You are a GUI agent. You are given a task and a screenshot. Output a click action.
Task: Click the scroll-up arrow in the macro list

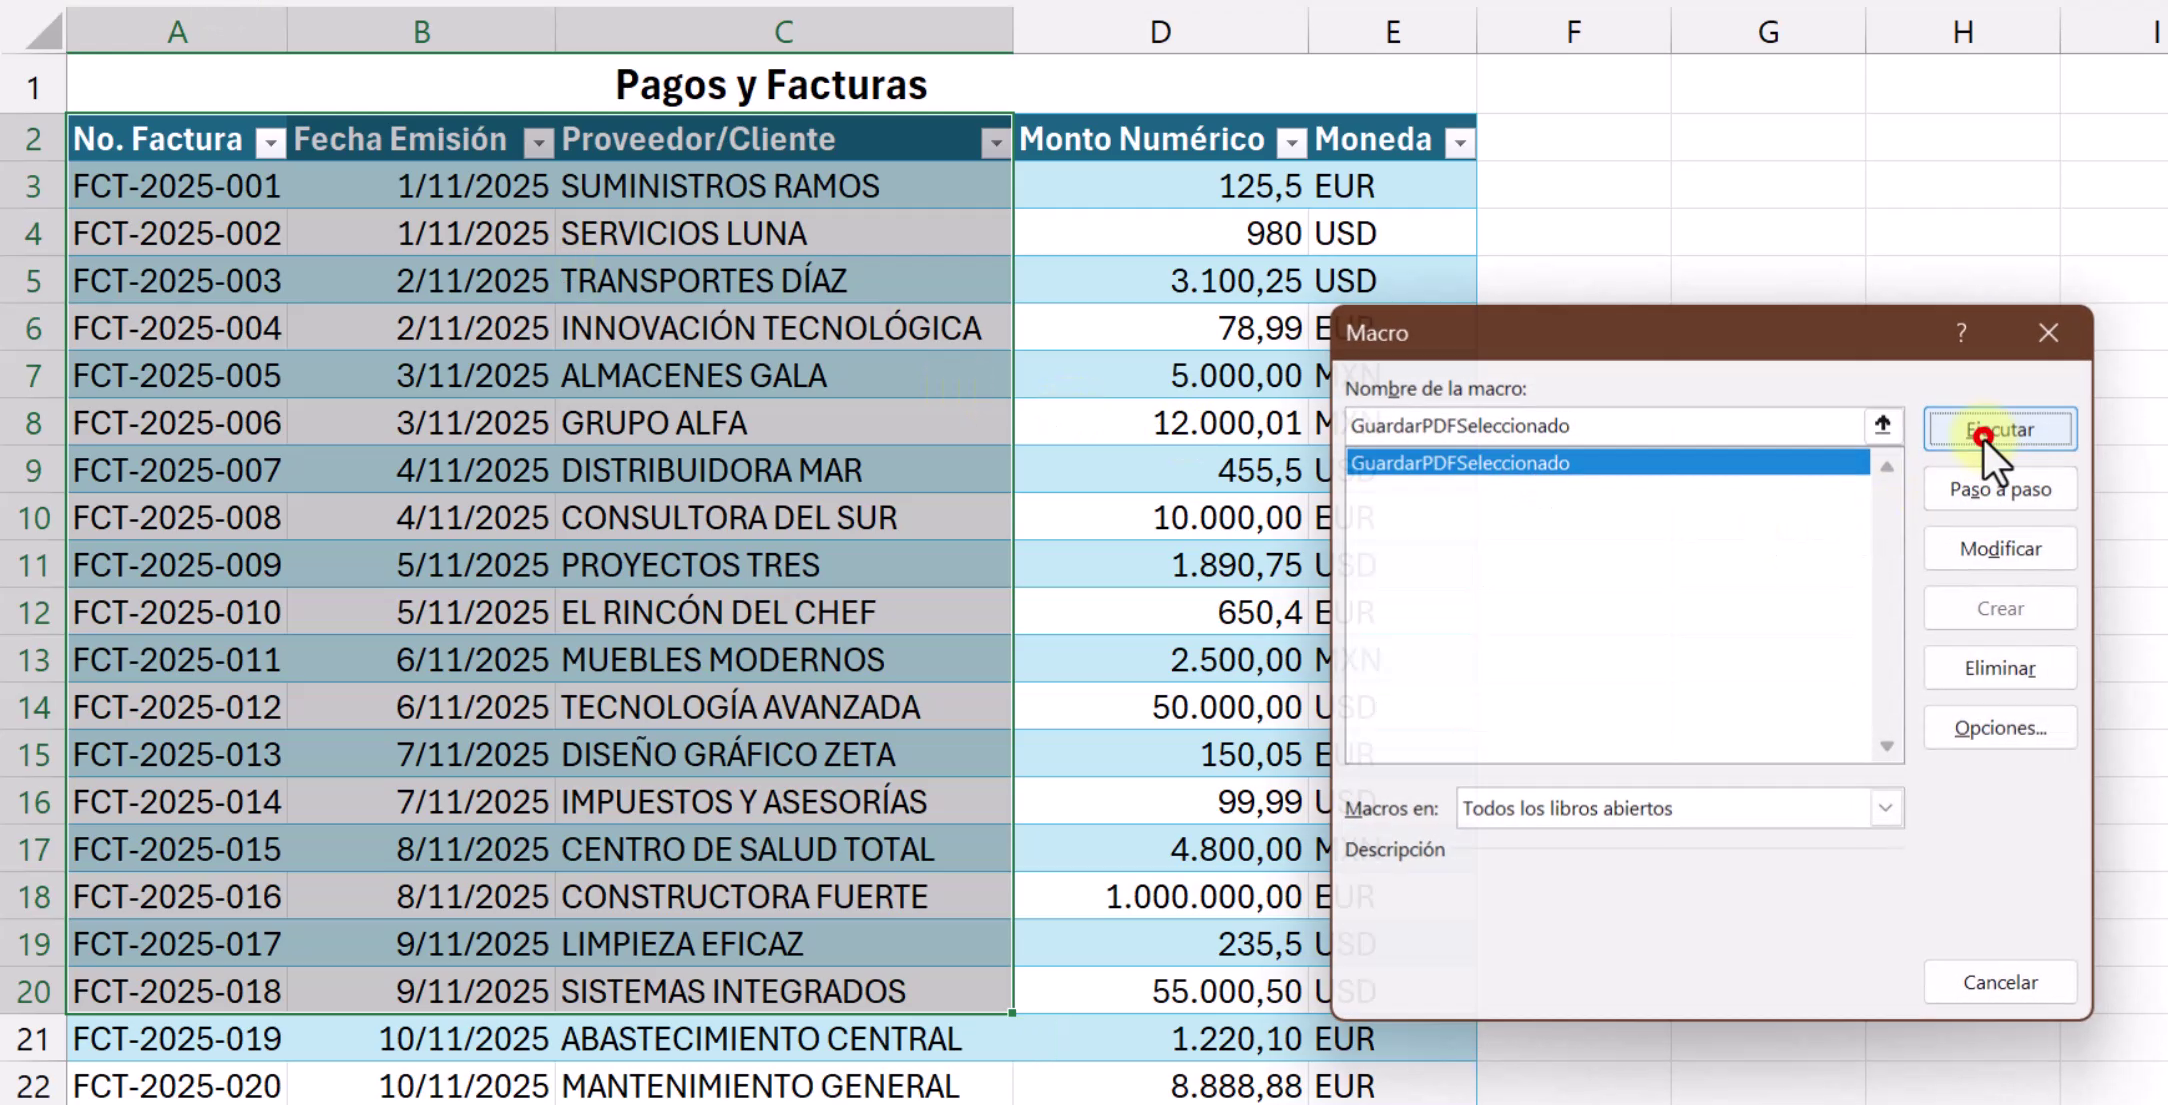(x=1887, y=465)
